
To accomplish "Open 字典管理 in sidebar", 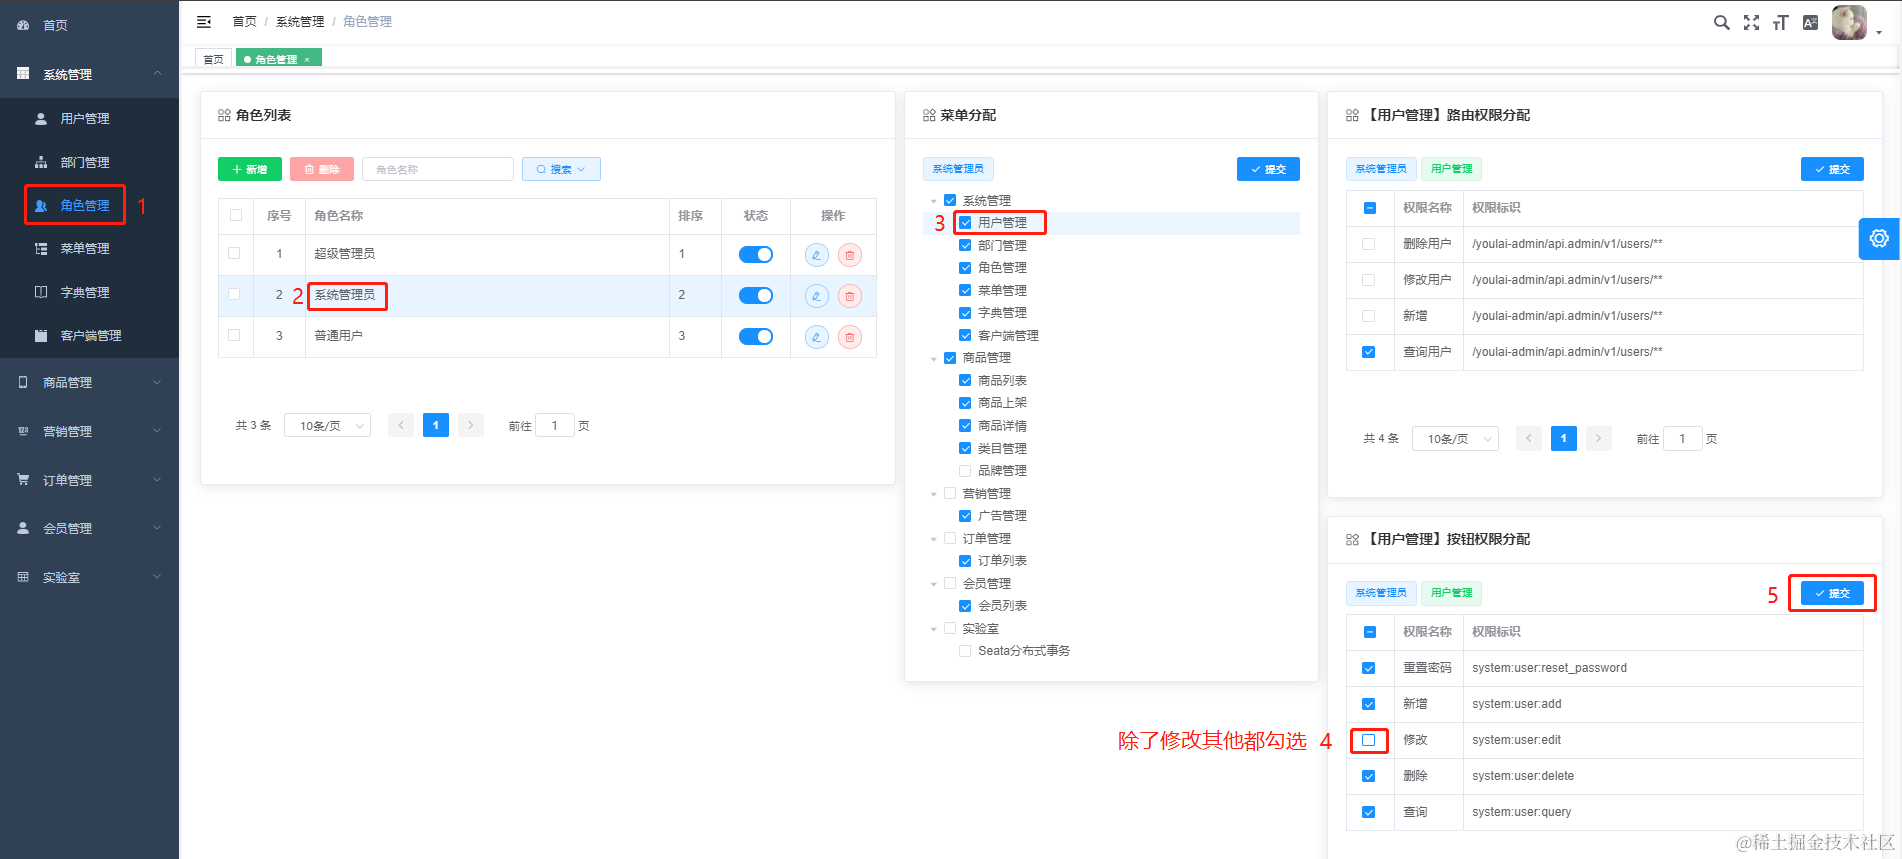I will [x=89, y=292].
